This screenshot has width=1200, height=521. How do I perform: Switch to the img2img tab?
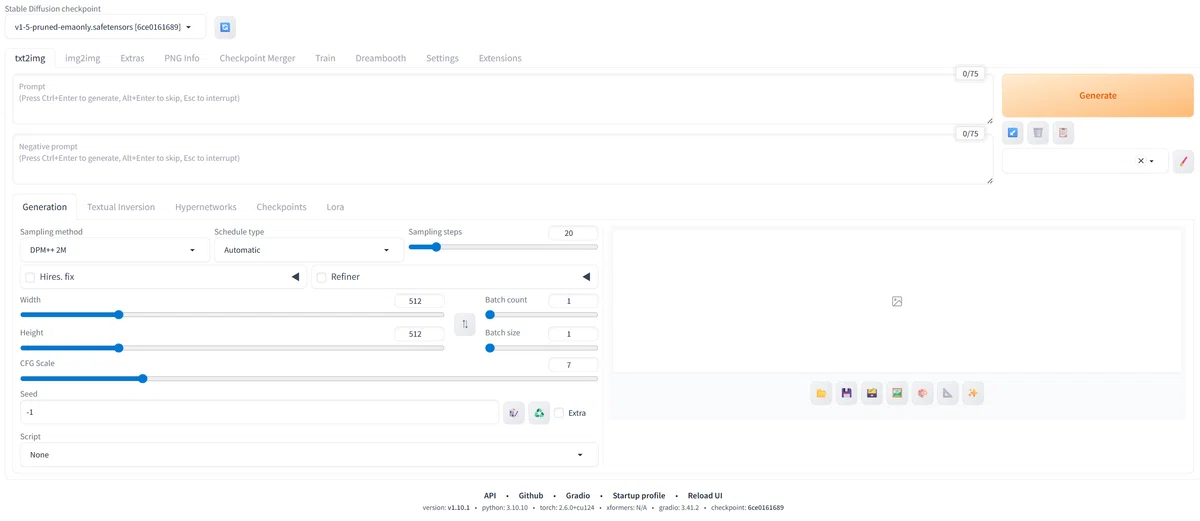(83, 58)
